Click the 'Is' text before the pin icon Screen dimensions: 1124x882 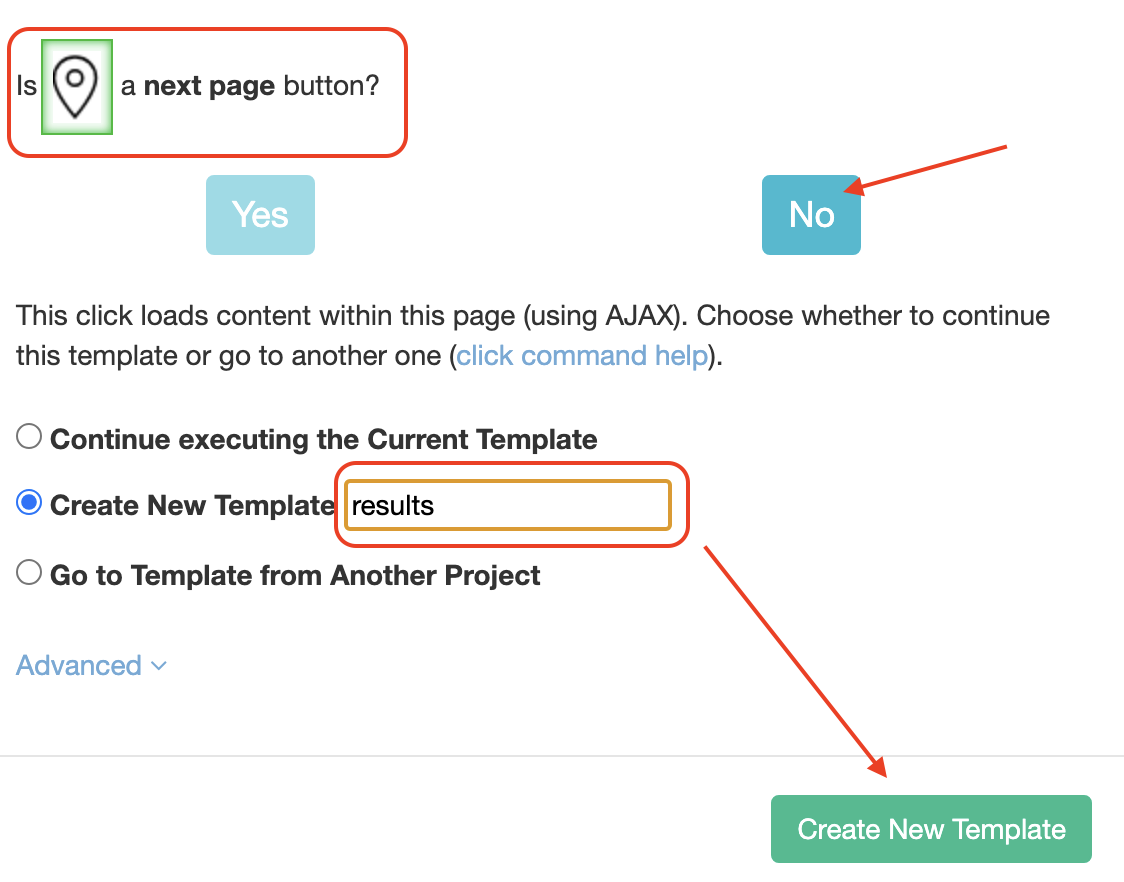[27, 86]
